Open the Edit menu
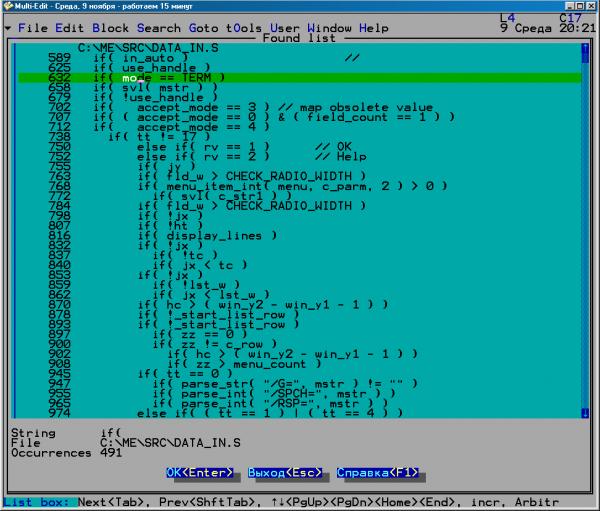The width and height of the screenshot is (600, 511). click(69, 28)
